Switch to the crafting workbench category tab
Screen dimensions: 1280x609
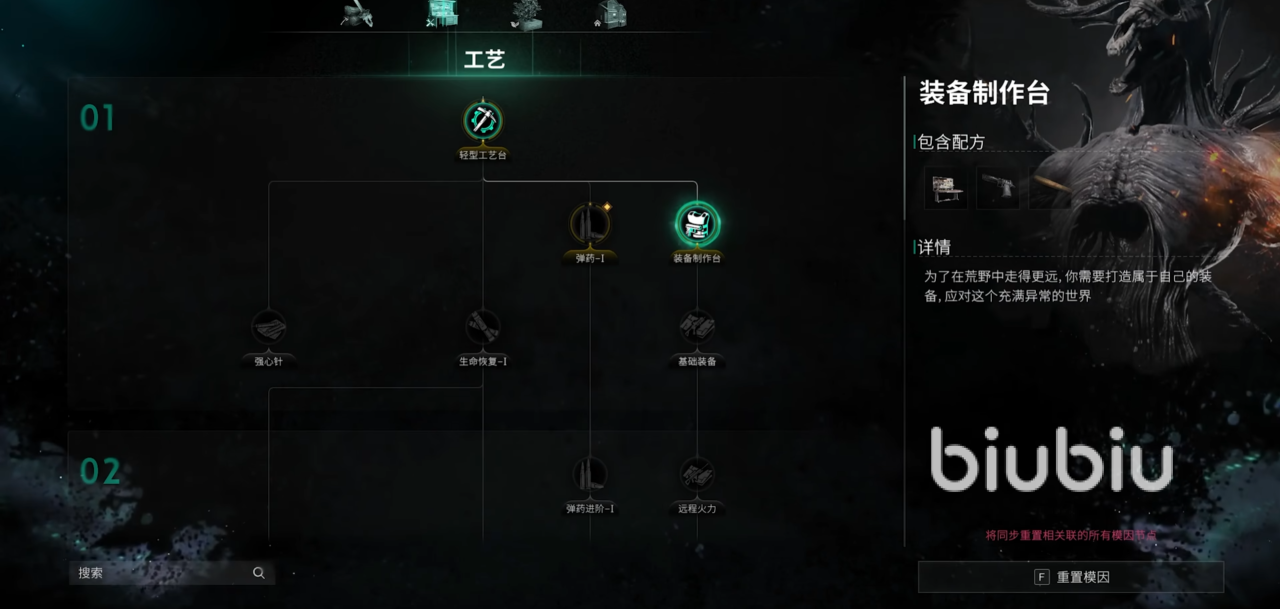(441, 13)
